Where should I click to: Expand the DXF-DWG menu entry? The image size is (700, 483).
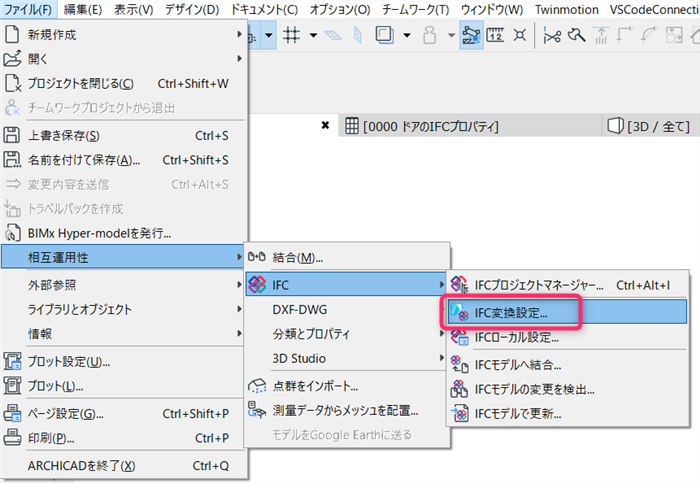[347, 309]
